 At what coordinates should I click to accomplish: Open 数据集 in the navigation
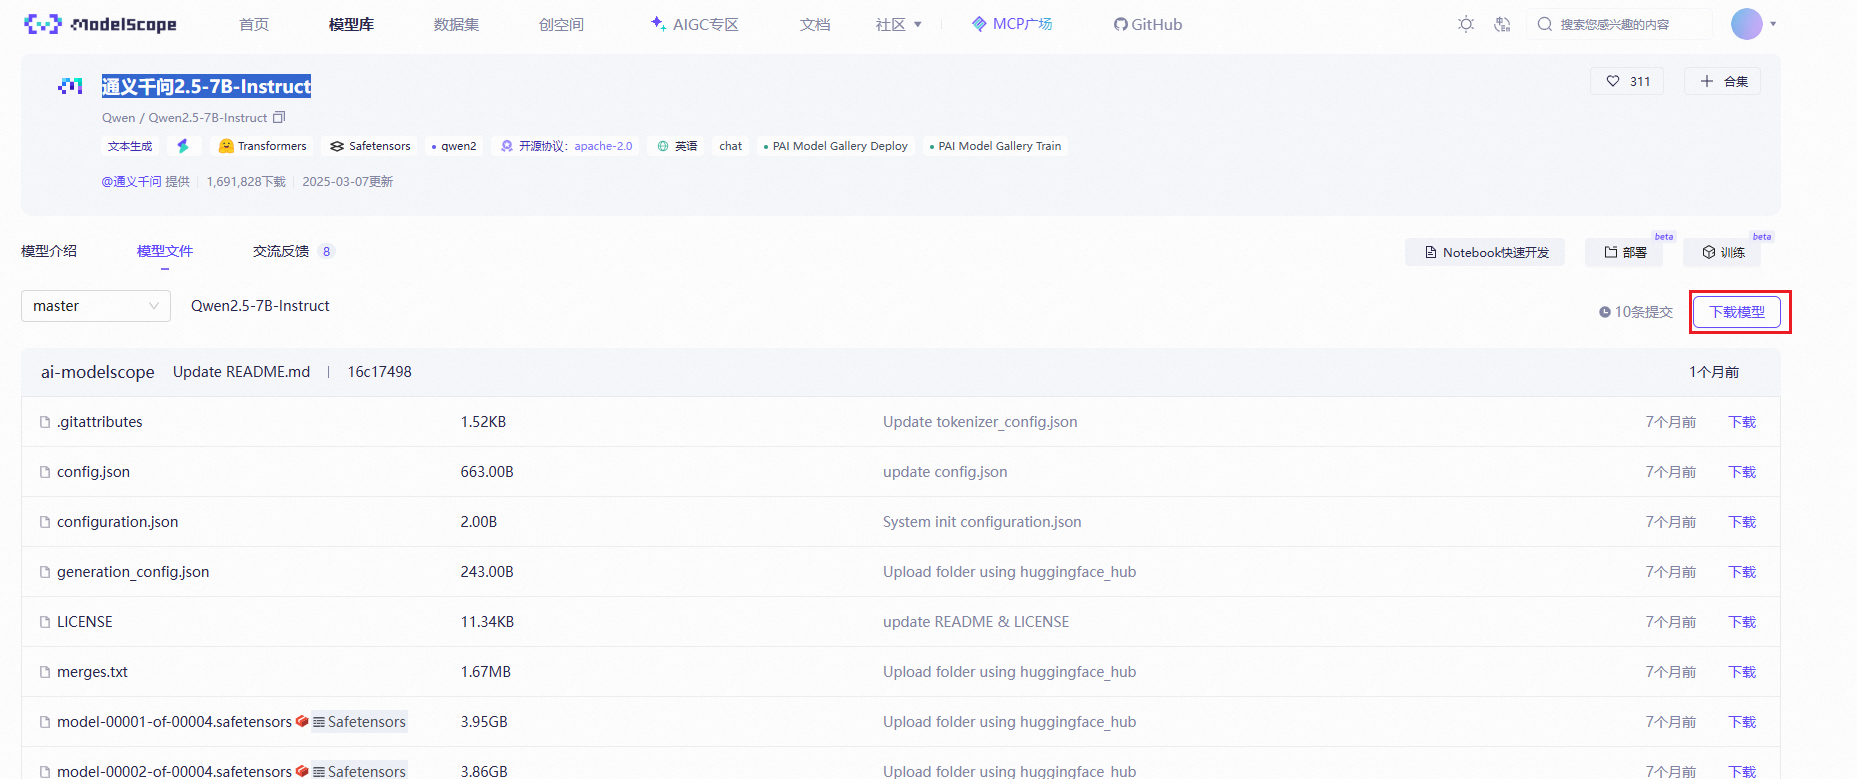click(456, 24)
